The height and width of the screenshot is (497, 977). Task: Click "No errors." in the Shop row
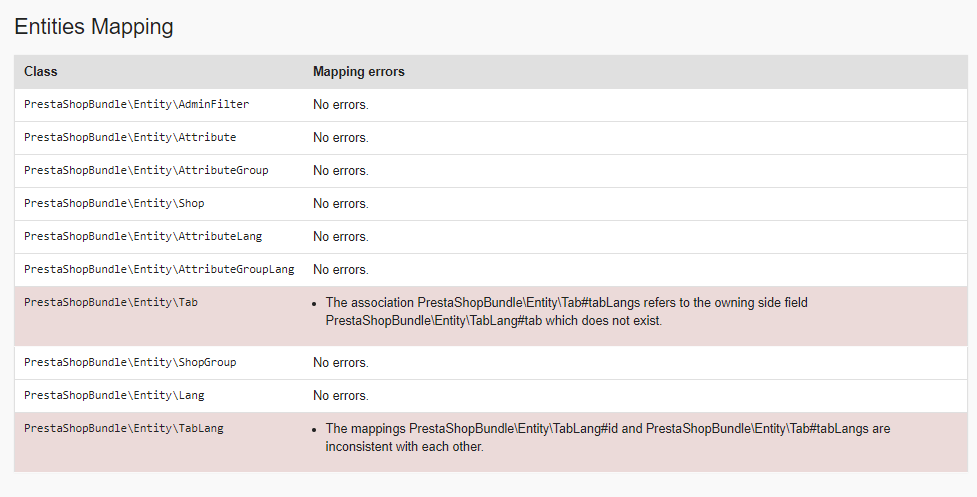340,203
